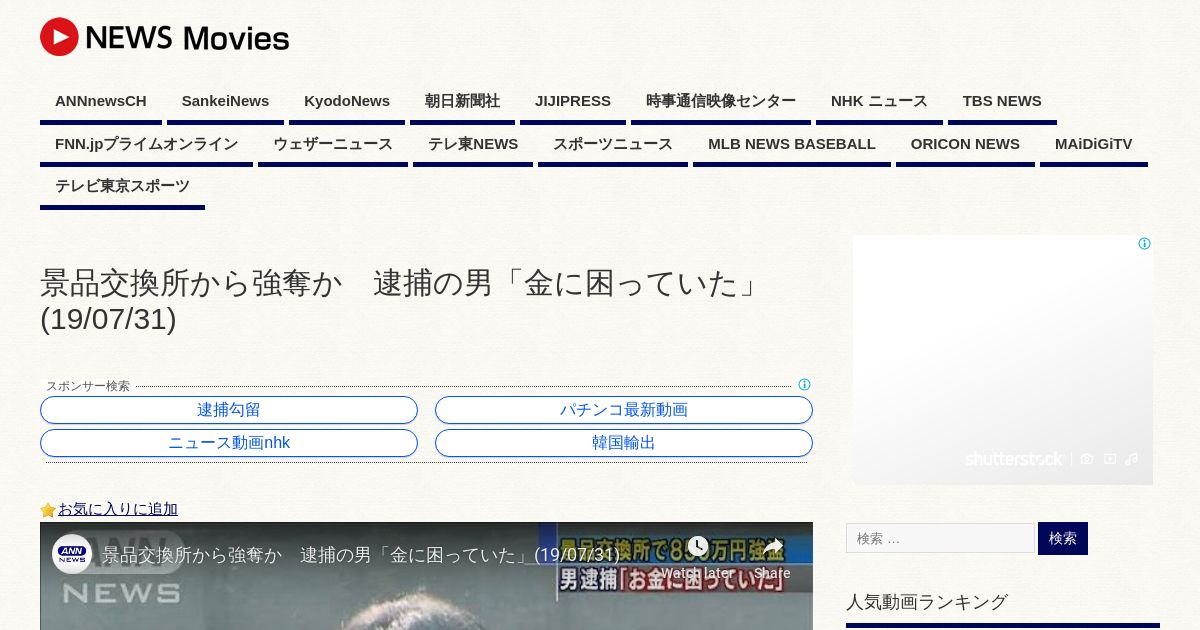
Task: Open the JIJIPRESS channel tab
Action: pyautogui.click(x=573, y=101)
